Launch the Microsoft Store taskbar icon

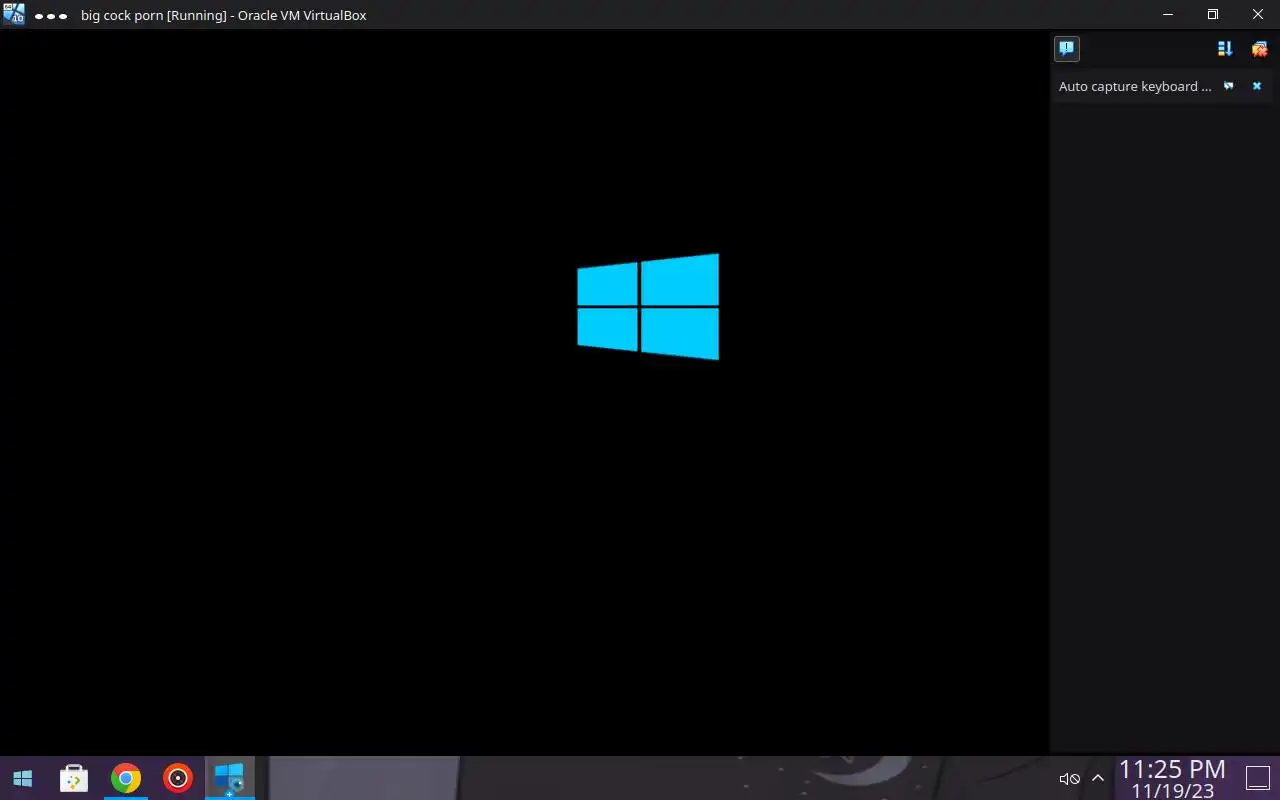pyautogui.click(x=74, y=778)
